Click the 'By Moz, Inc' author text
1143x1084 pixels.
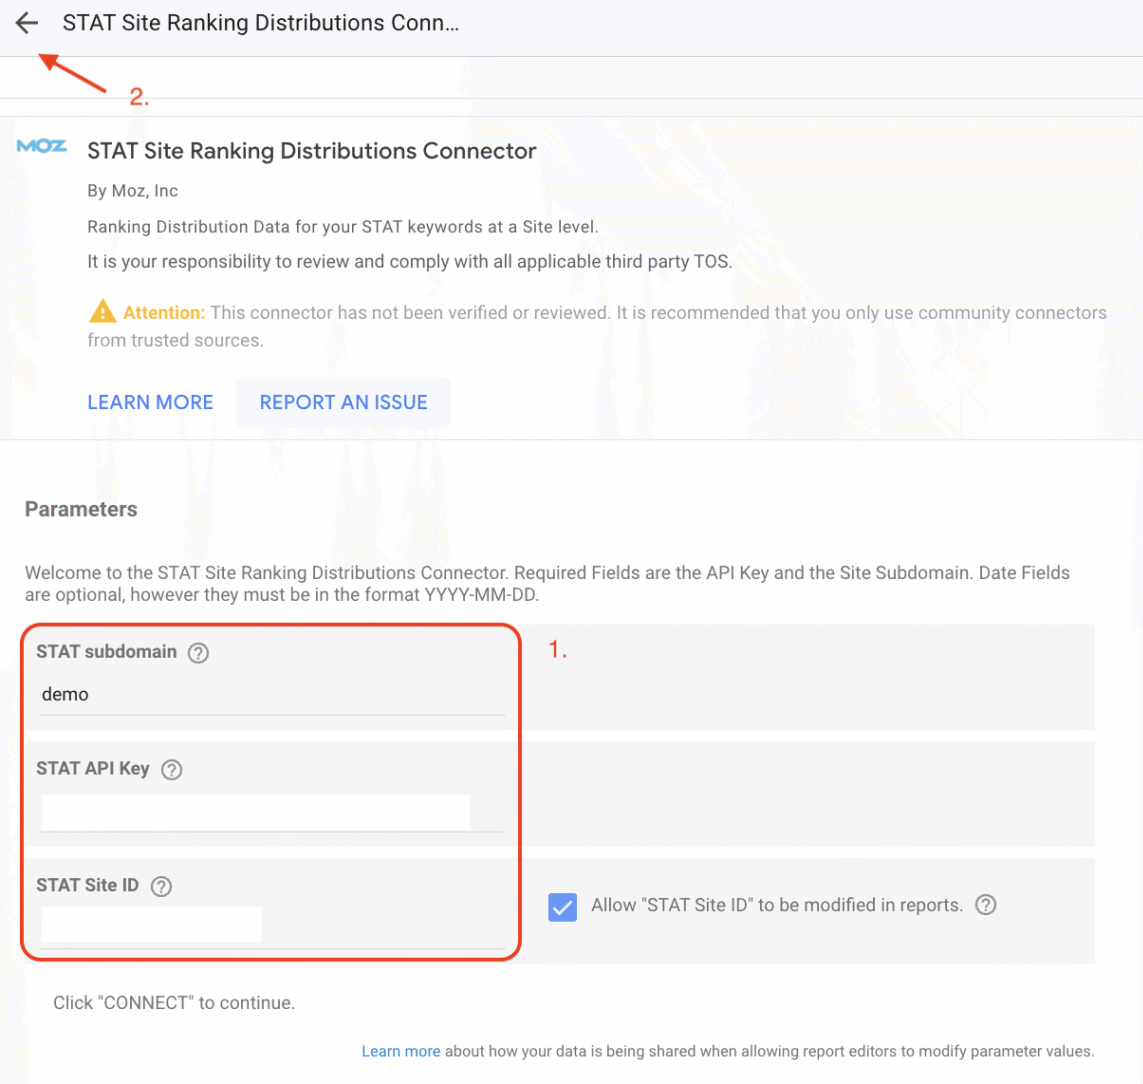coord(133,190)
